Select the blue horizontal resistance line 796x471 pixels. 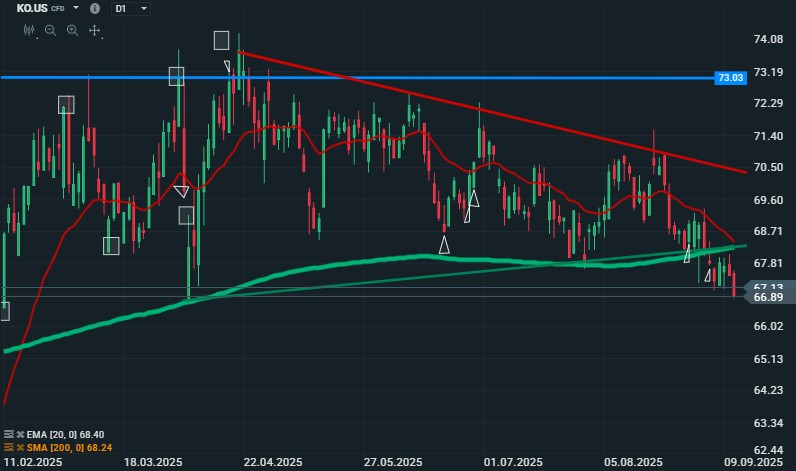[400, 77]
